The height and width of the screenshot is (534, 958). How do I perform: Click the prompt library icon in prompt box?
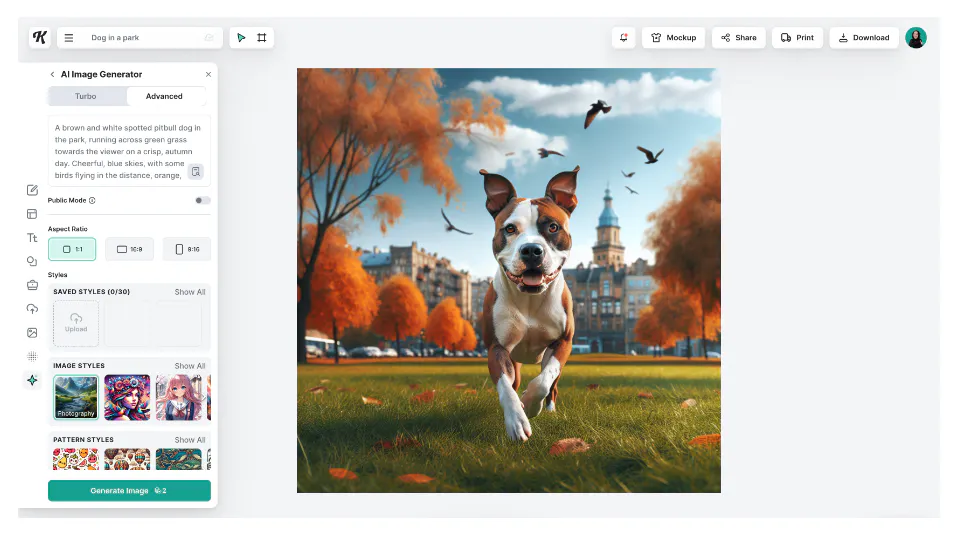pos(196,172)
